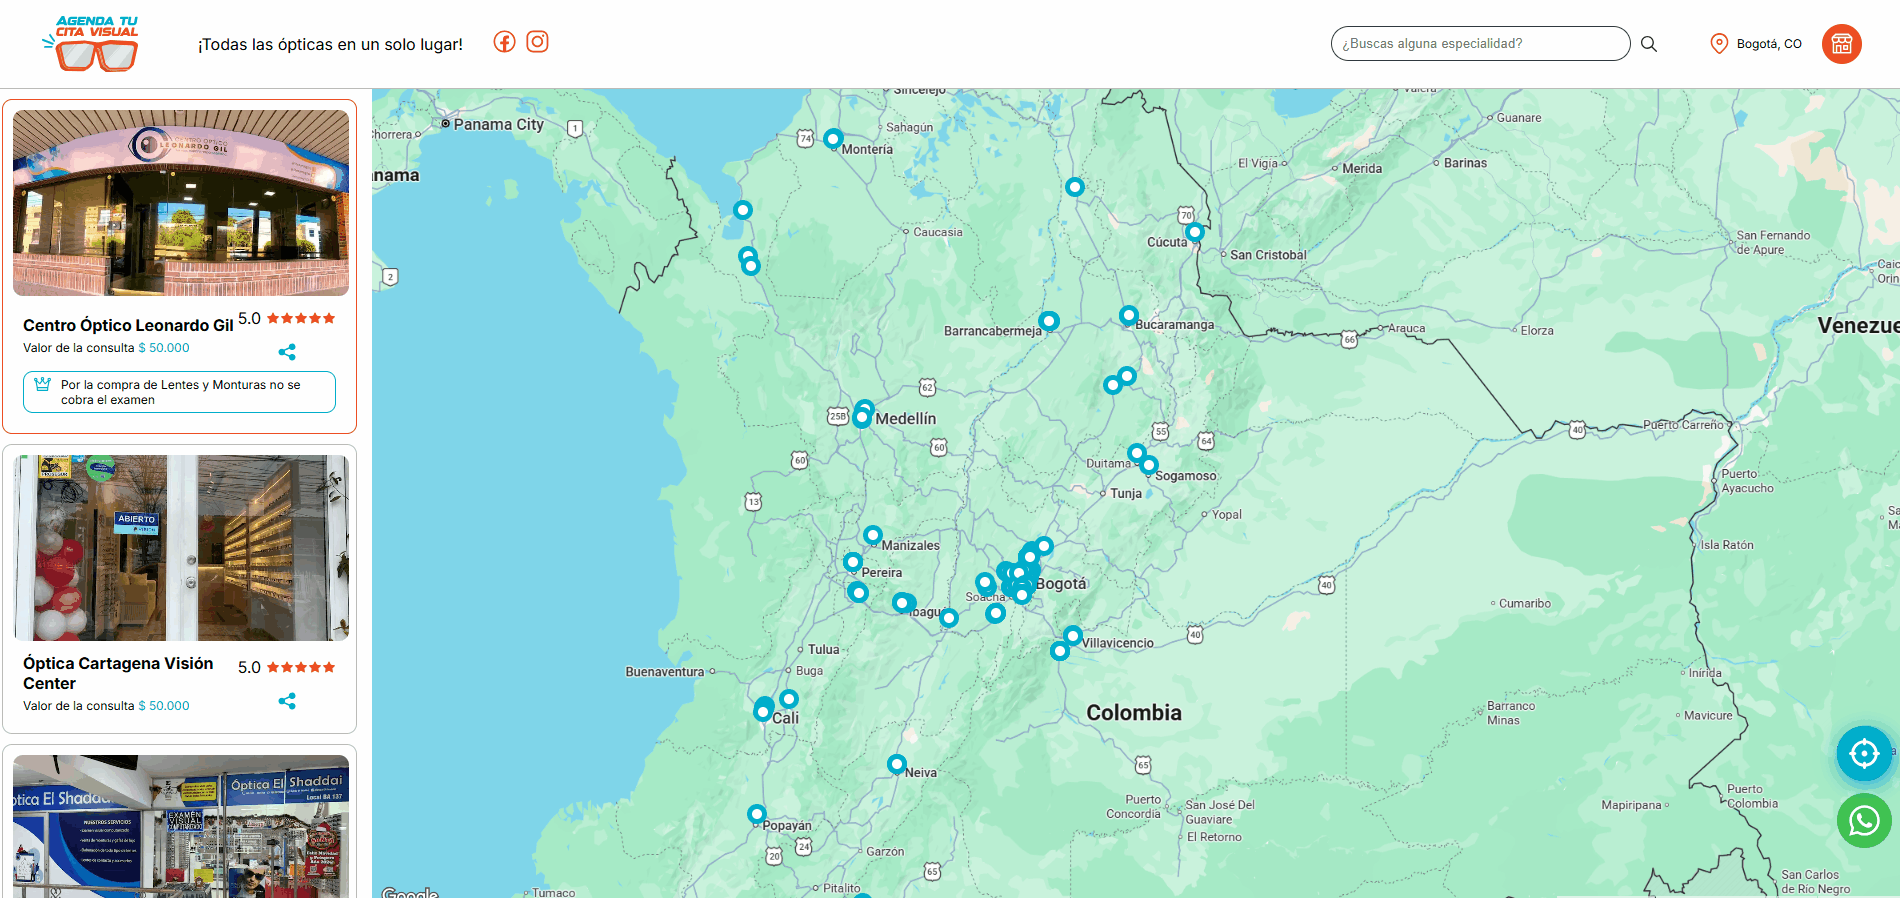Screen dimensions: 1900x898
Task: Select the map marker at Neiva
Action: coord(897,764)
